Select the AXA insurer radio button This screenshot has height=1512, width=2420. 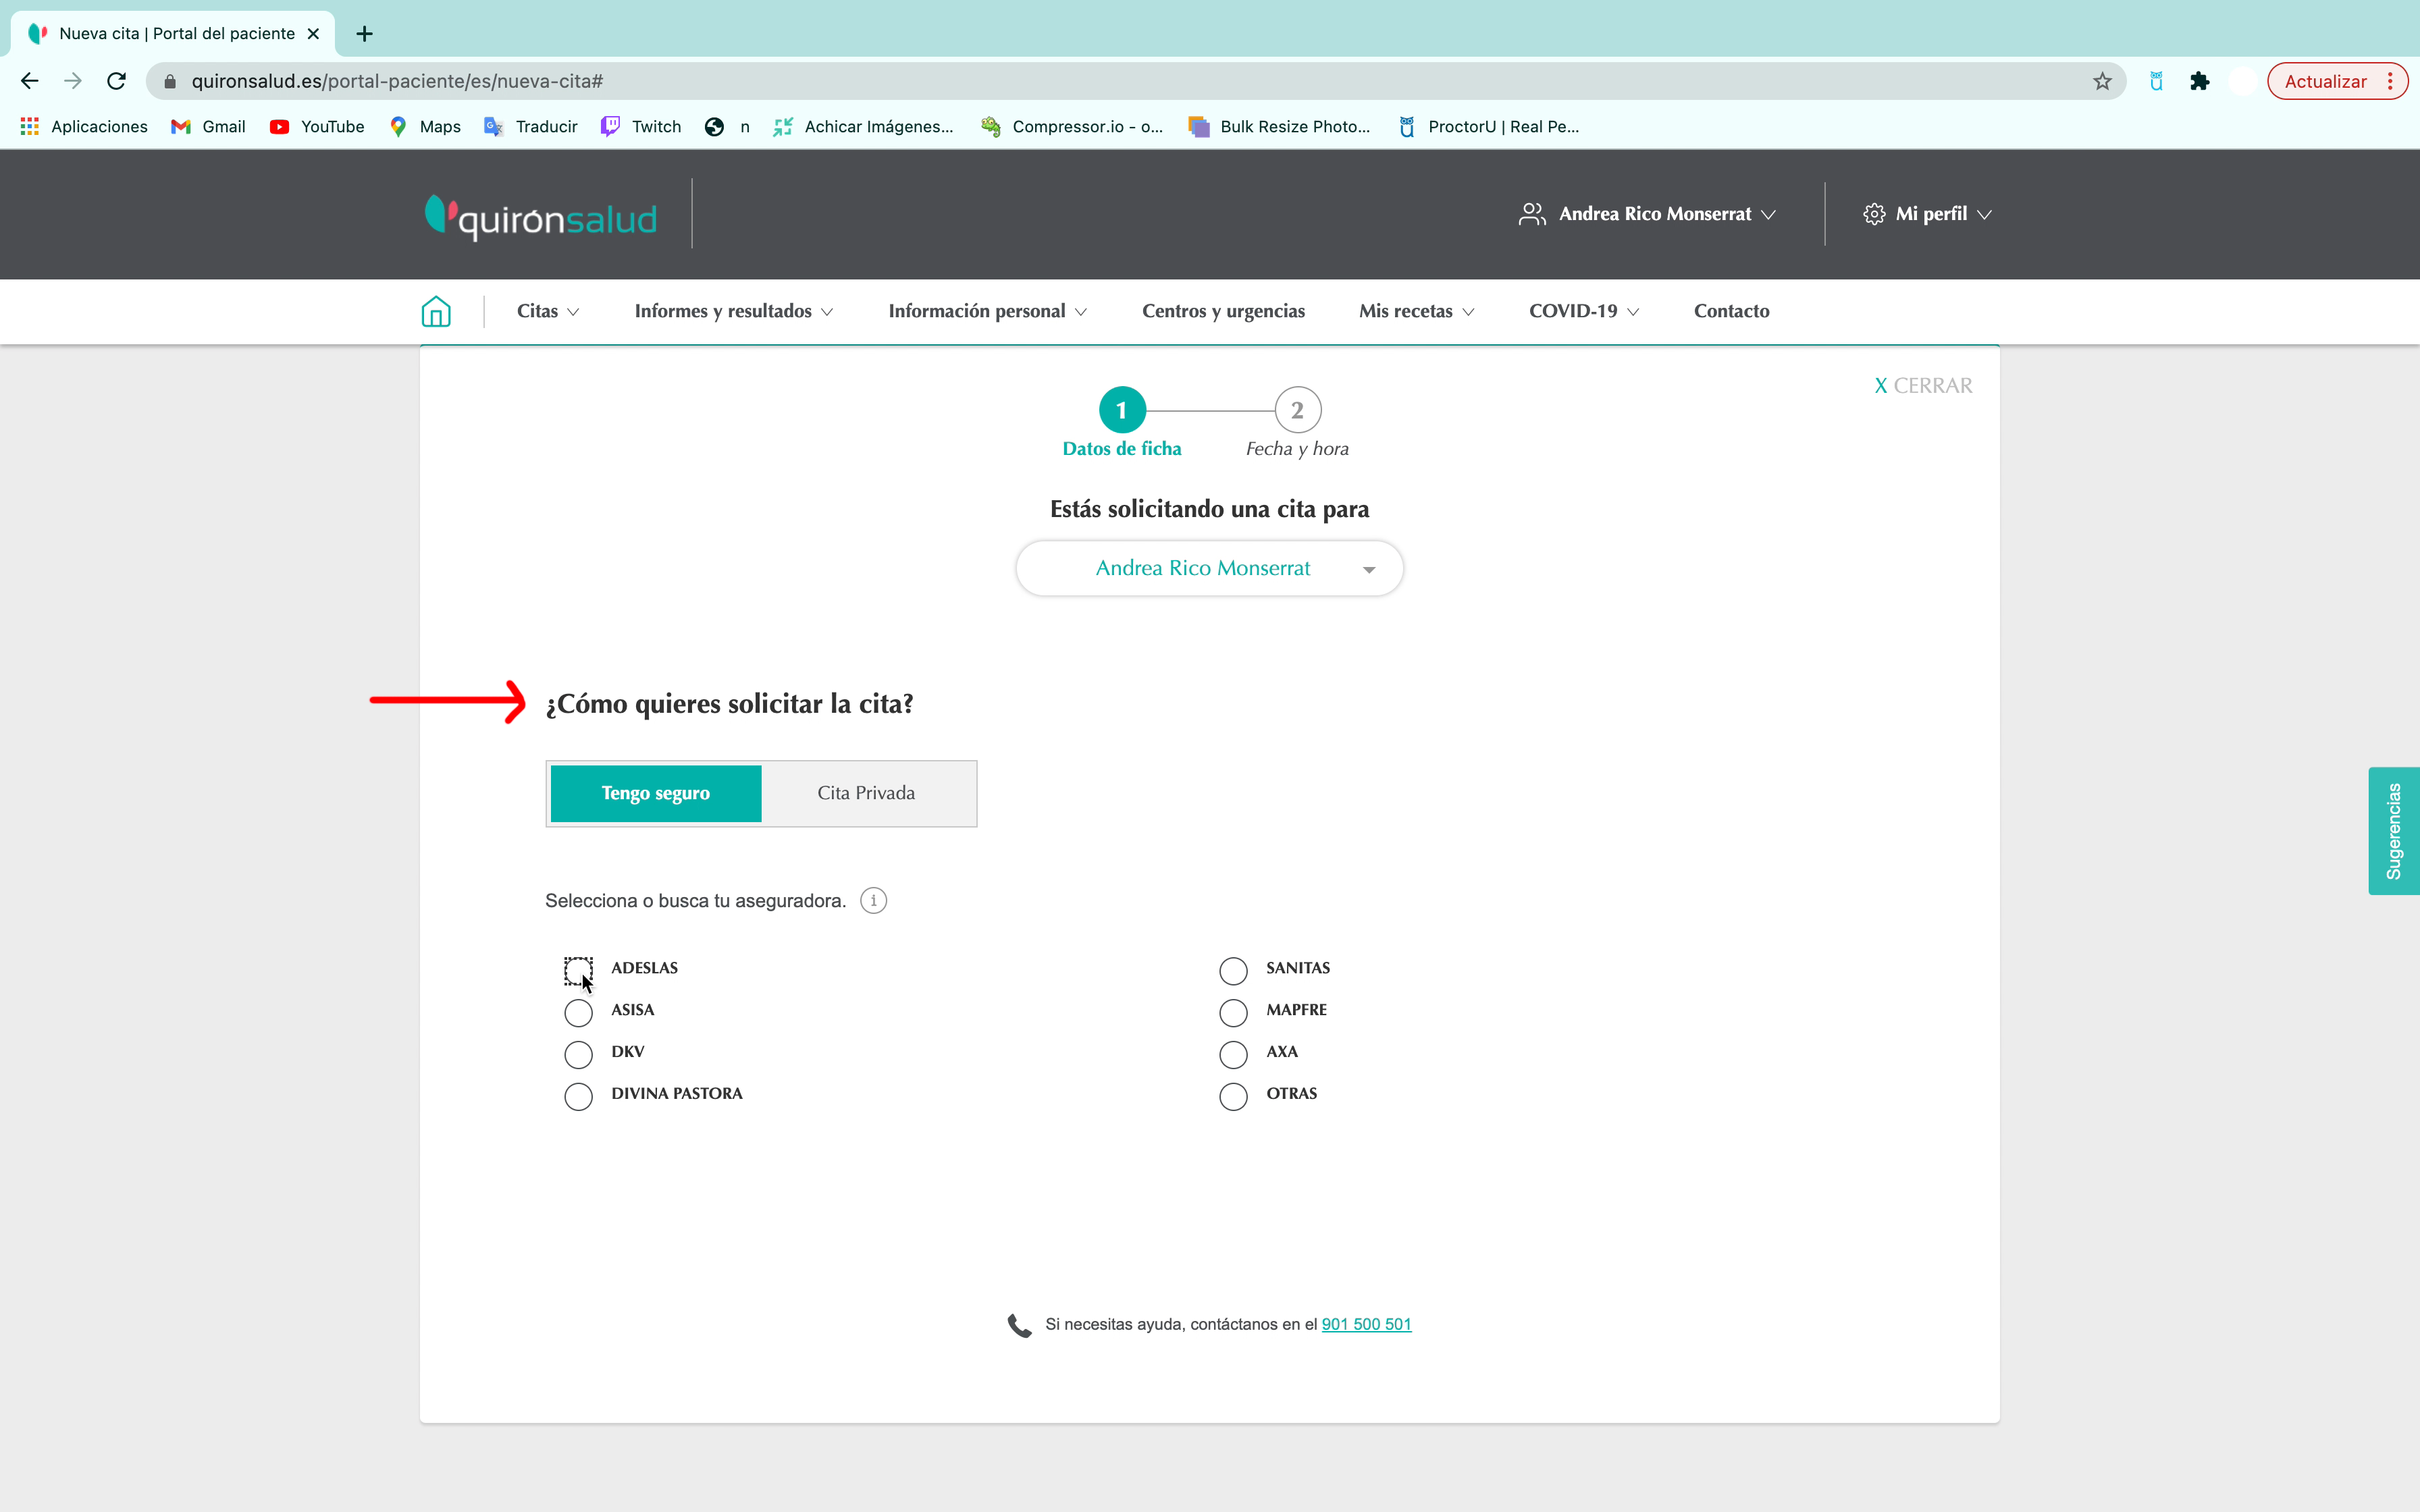(1233, 1055)
